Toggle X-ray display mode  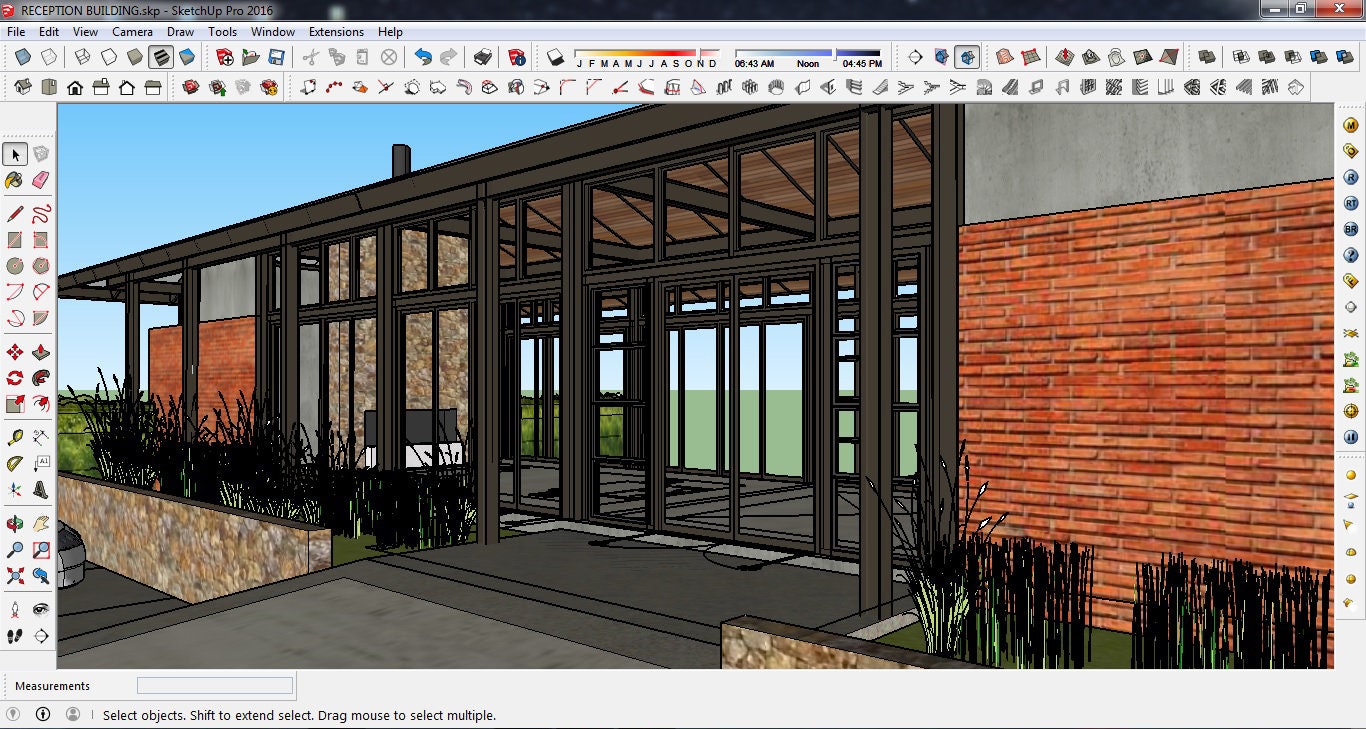point(22,57)
